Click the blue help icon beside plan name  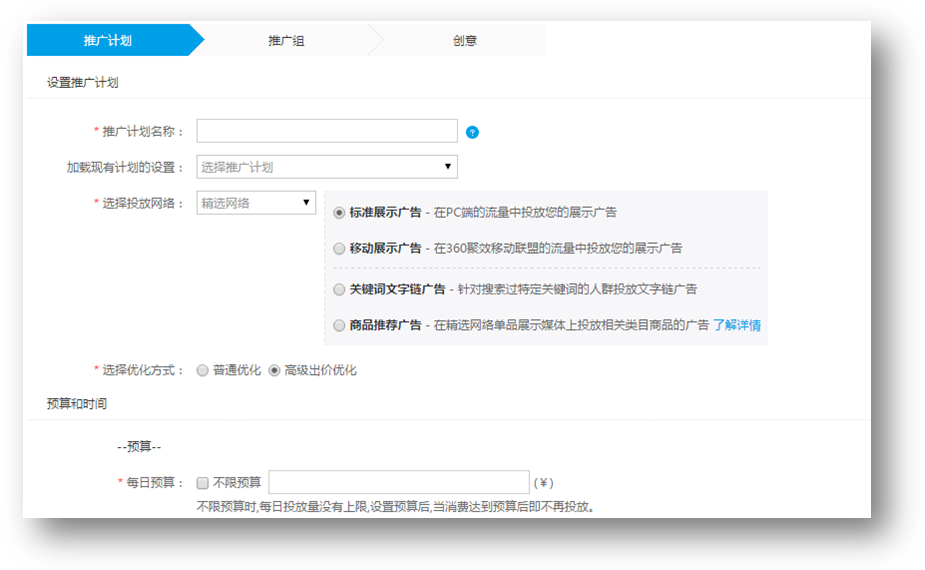(472, 132)
